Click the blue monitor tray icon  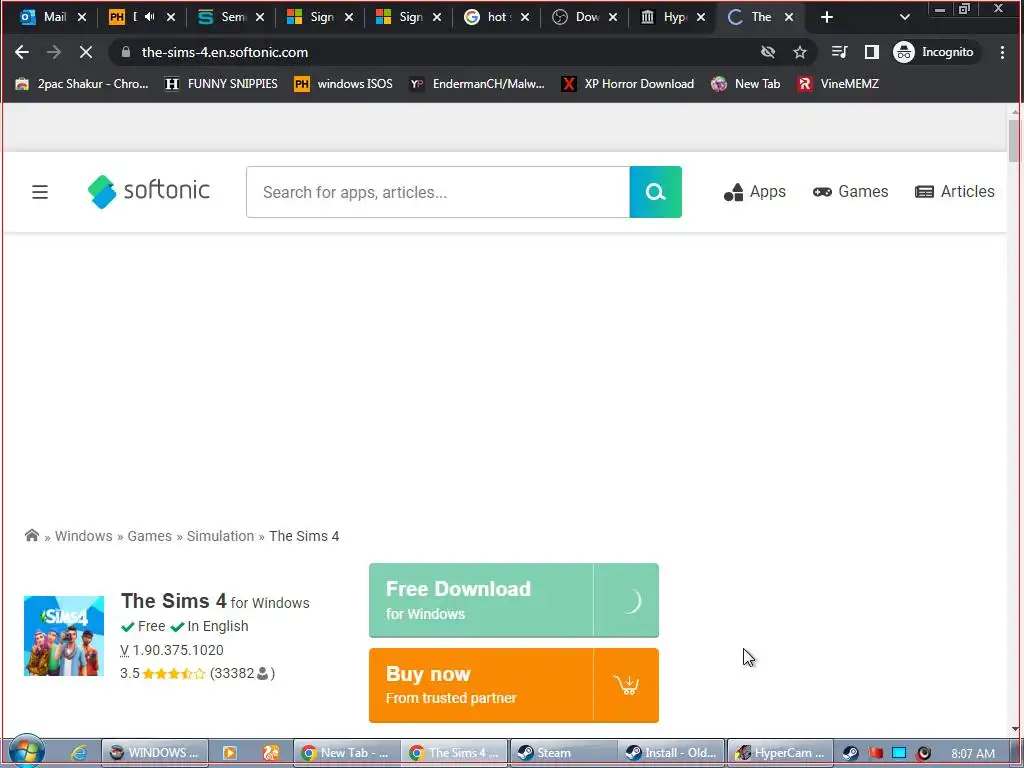coord(899,753)
